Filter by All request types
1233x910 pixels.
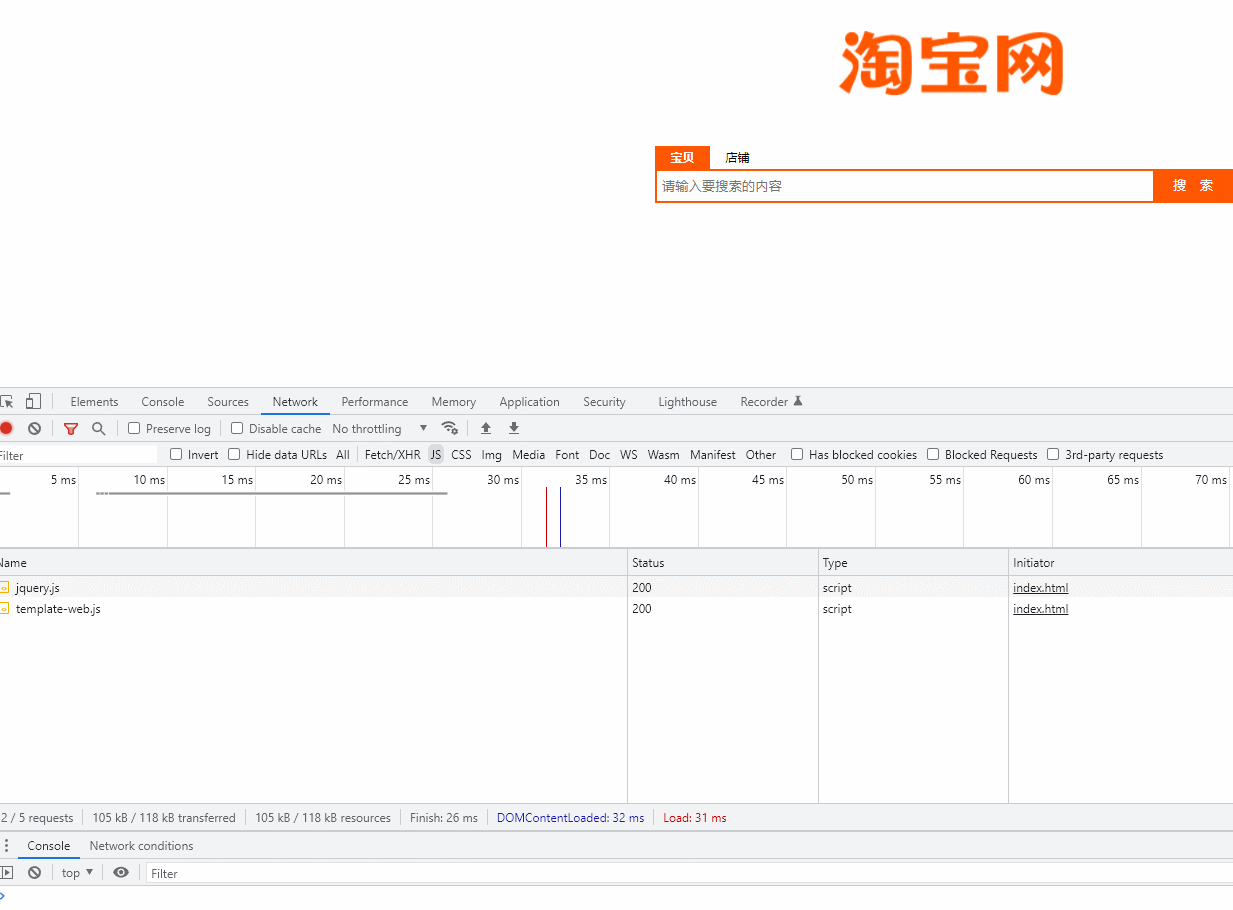(343, 455)
